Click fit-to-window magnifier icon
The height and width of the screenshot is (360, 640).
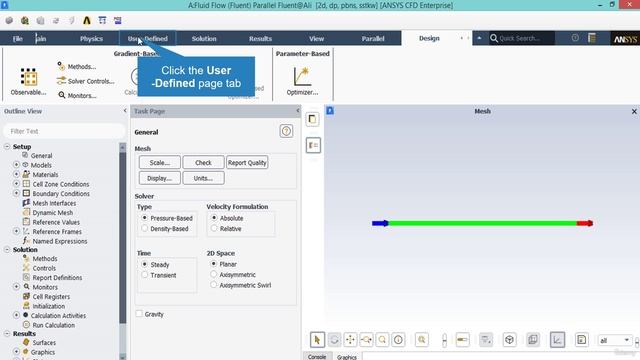tap(422, 340)
